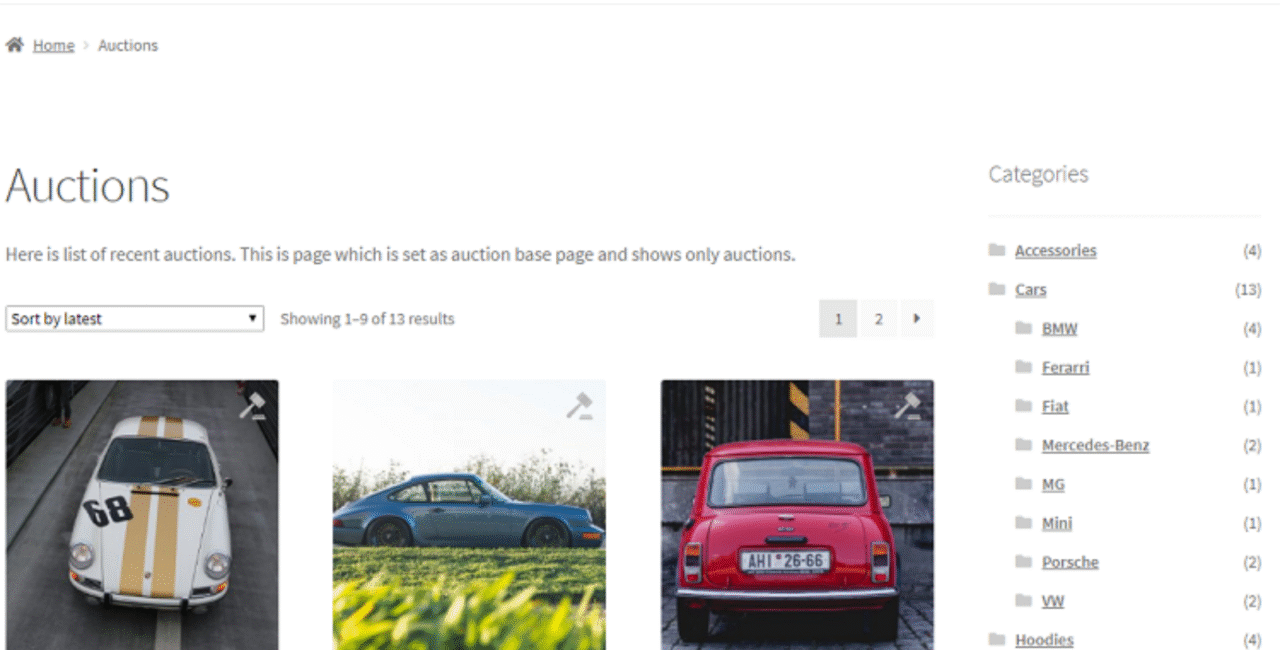Open the Ferrari category link
Screen dimensions: 1280x650
(1065, 367)
